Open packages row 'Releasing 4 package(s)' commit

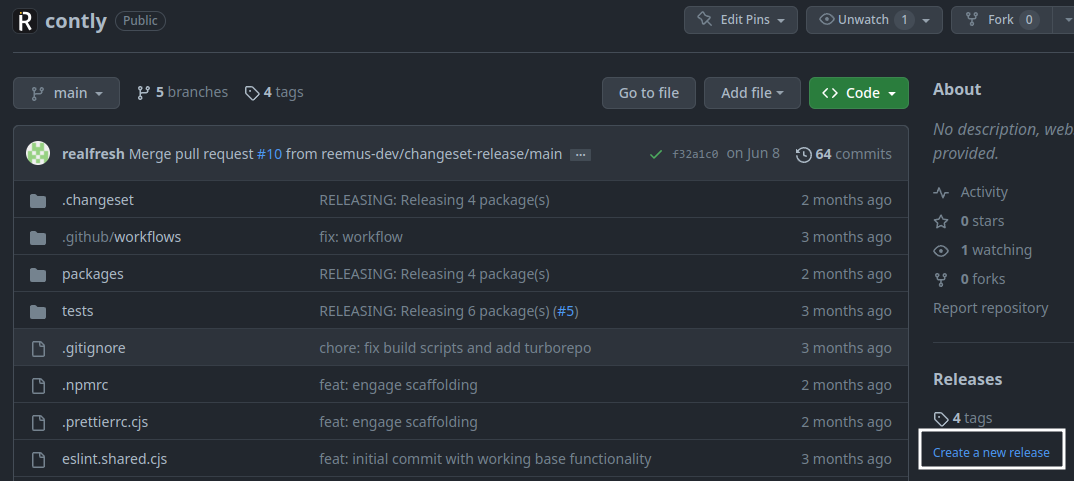434,274
